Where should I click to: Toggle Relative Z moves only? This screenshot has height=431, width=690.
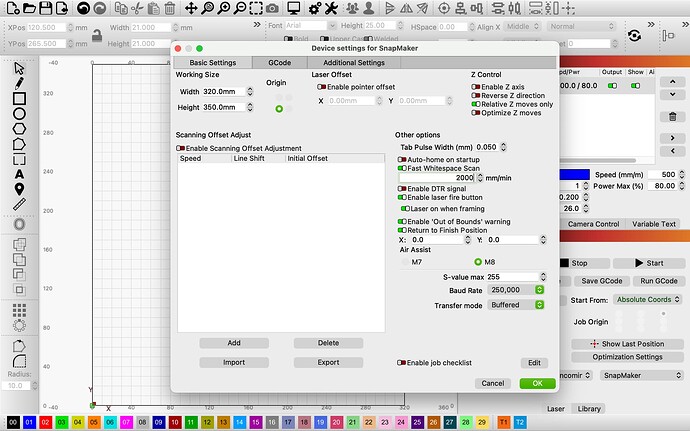(476, 104)
